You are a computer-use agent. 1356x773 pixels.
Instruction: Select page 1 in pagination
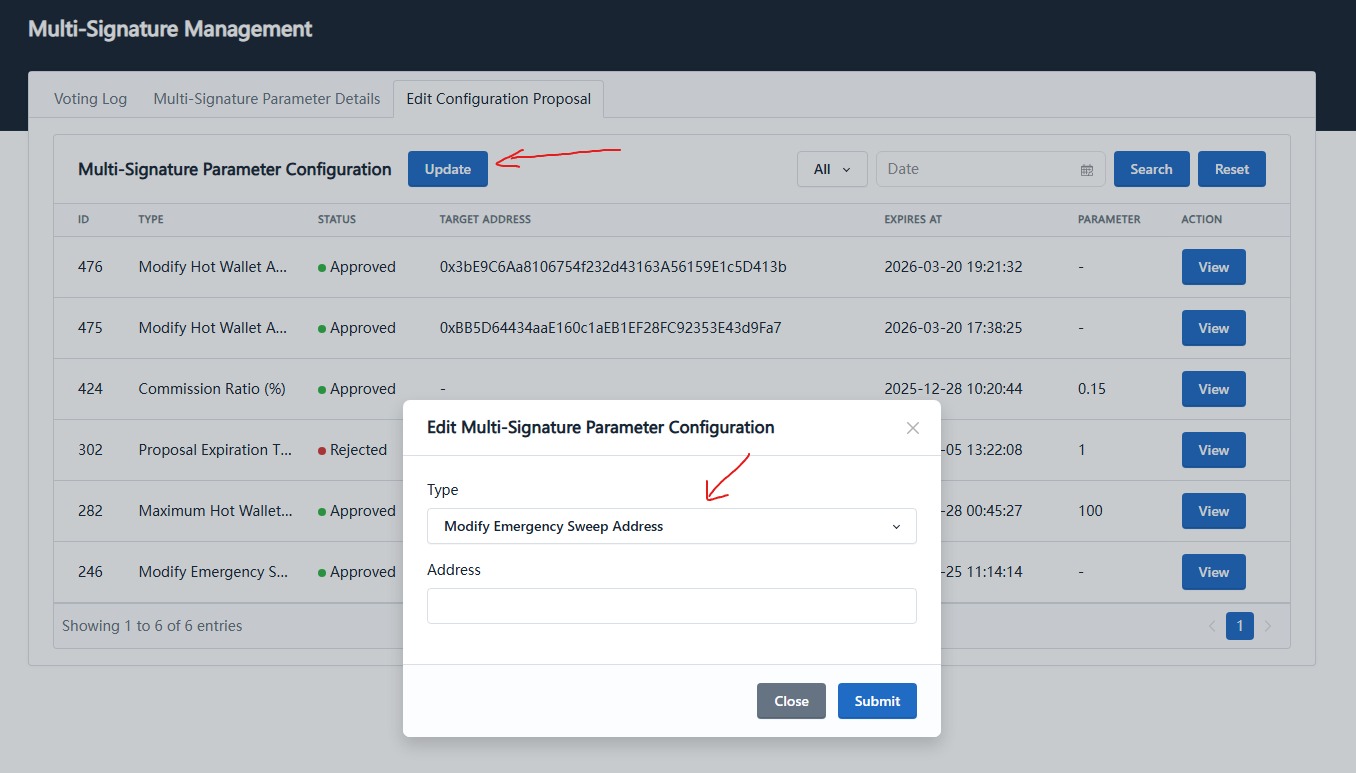point(1239,627)
